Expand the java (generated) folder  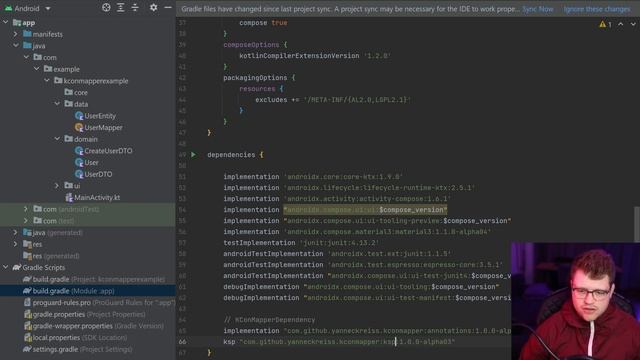16,233
